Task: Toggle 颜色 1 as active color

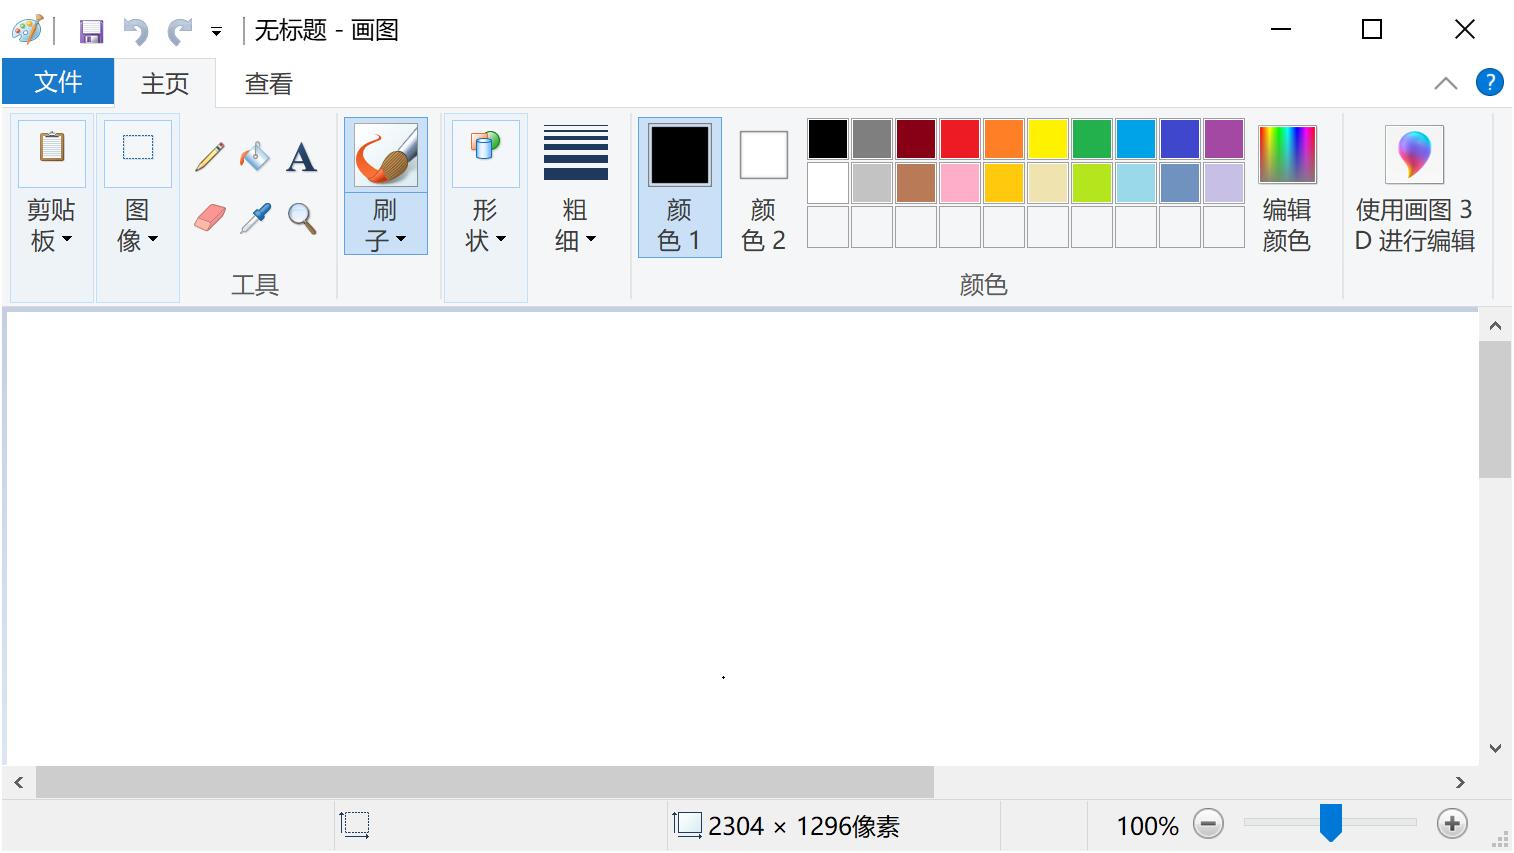Action: (679, 187)
